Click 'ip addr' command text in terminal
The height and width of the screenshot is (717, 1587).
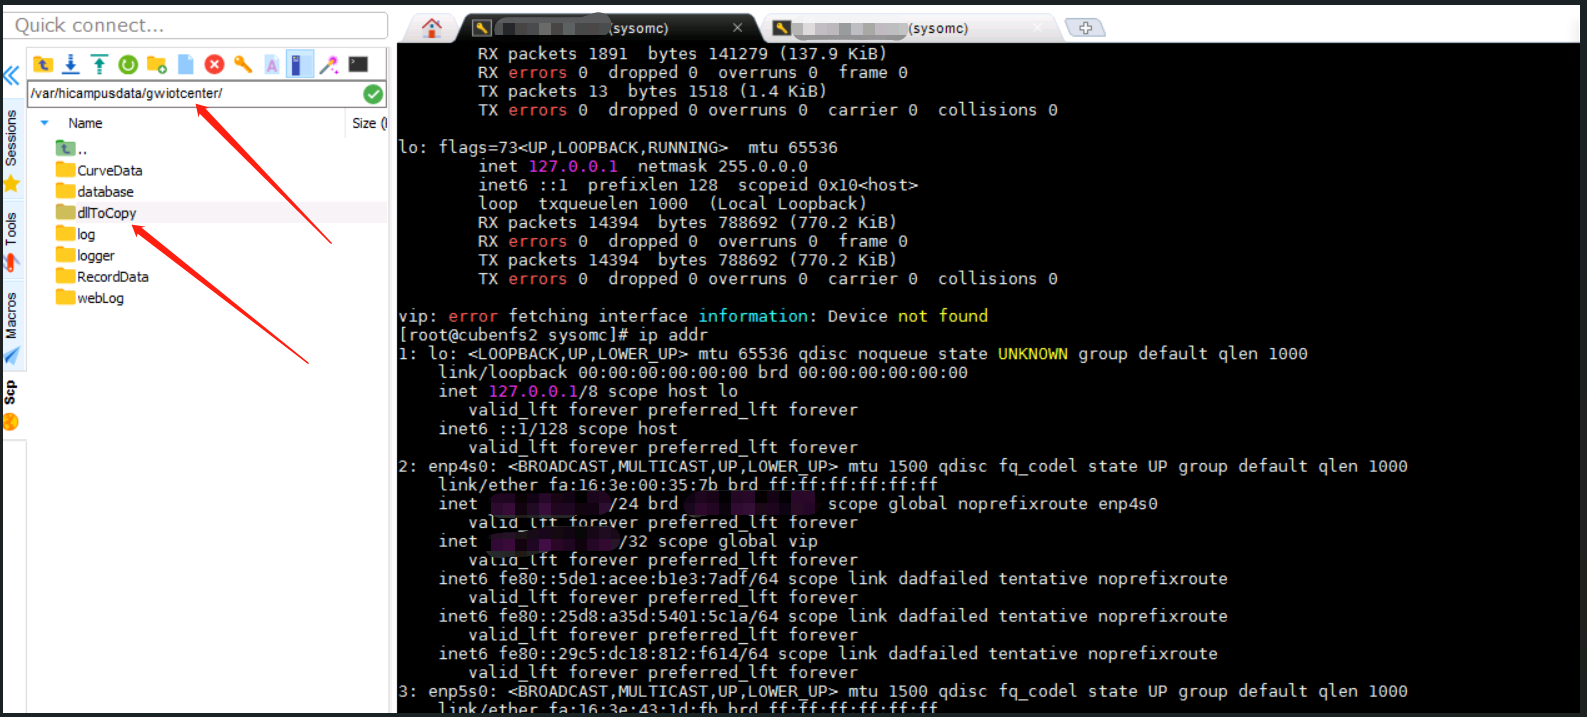pos(673,335)
